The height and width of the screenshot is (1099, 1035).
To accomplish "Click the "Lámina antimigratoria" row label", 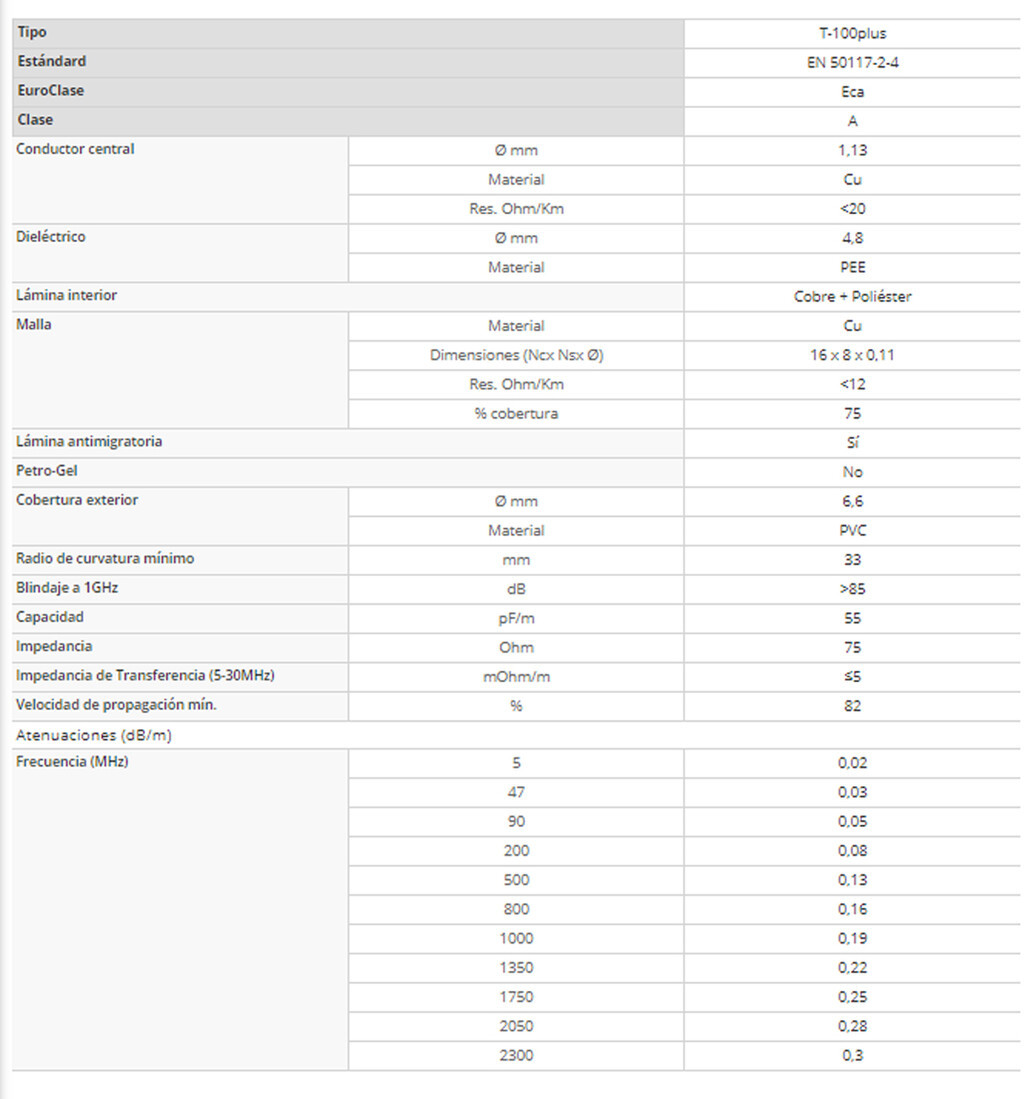I will (90, 442).
